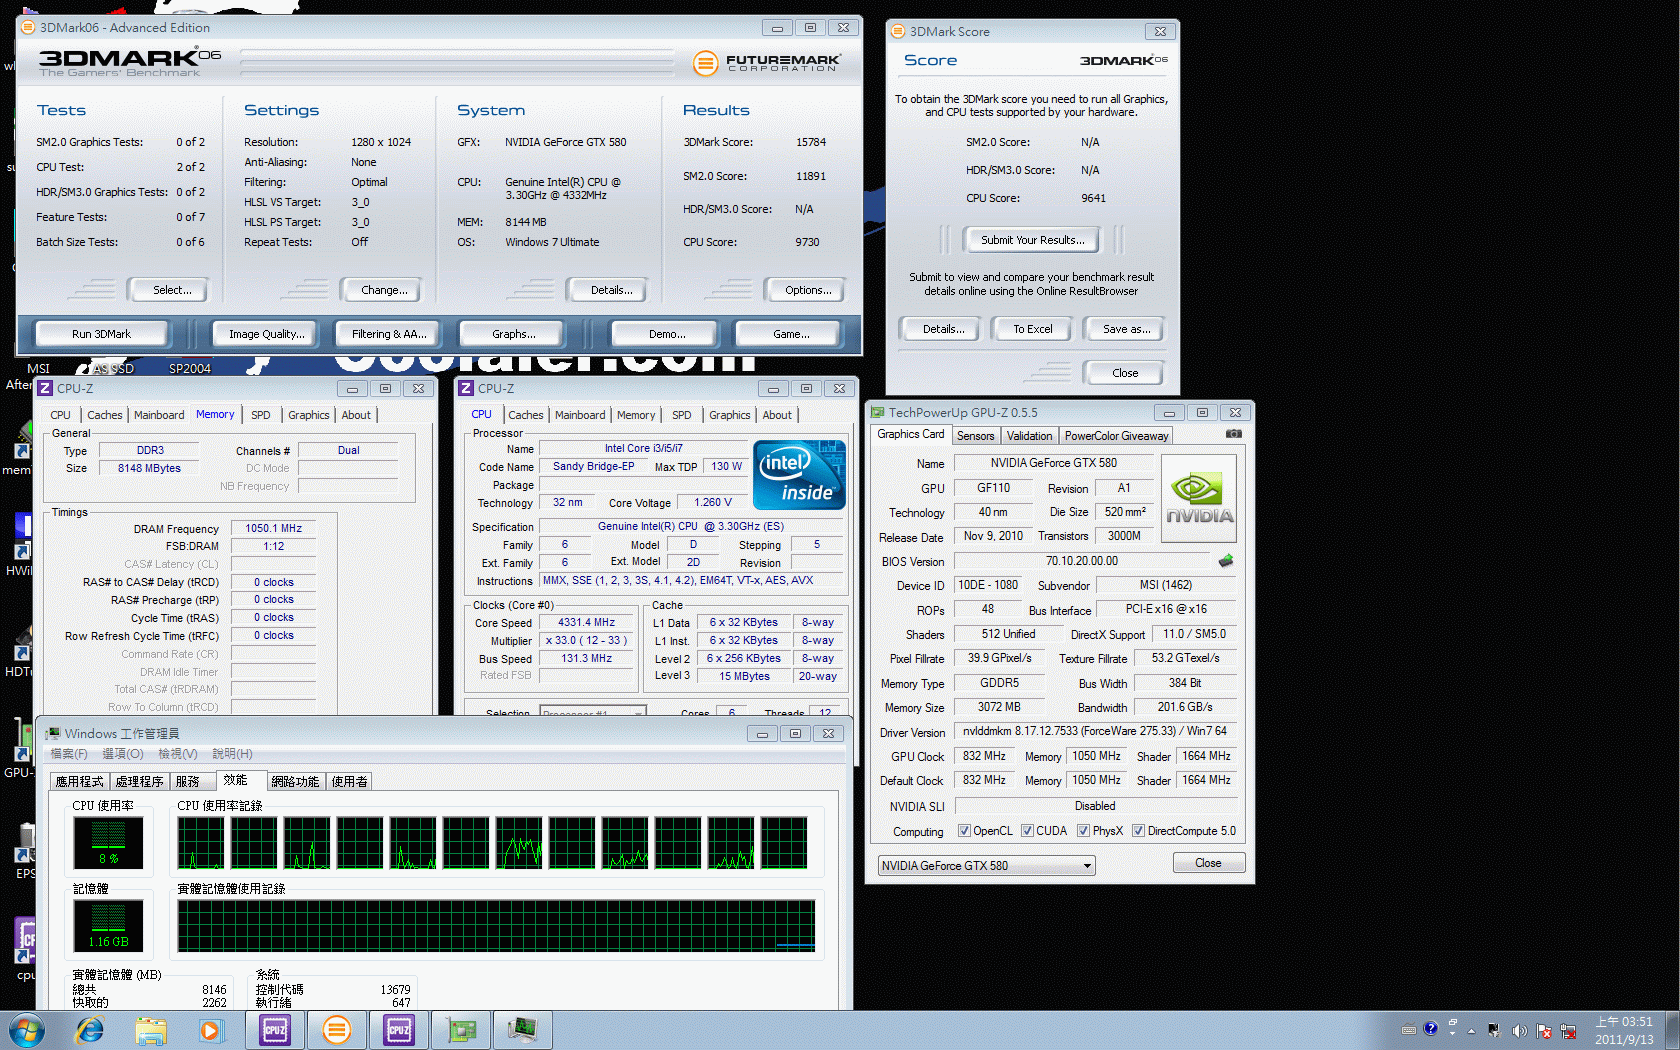Toggle the PhysX checkbox
This screenshot has width=1680, height=1050.
click(1083, 831)
